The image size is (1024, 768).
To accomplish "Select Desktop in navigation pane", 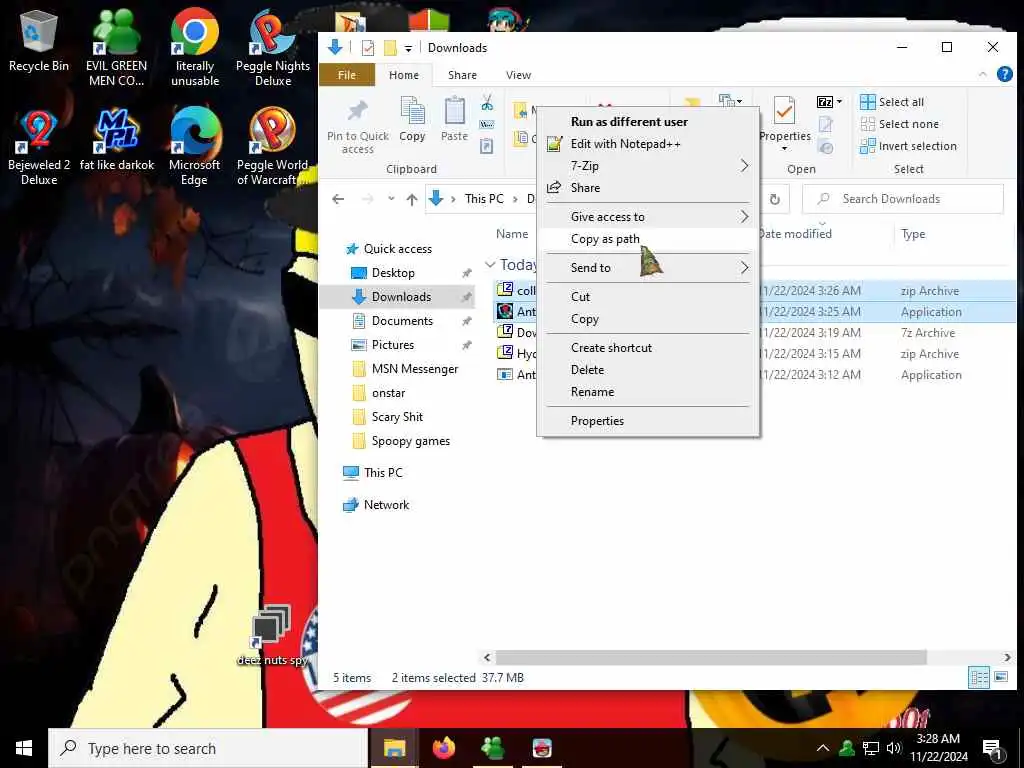I will (x=392, y=273).
